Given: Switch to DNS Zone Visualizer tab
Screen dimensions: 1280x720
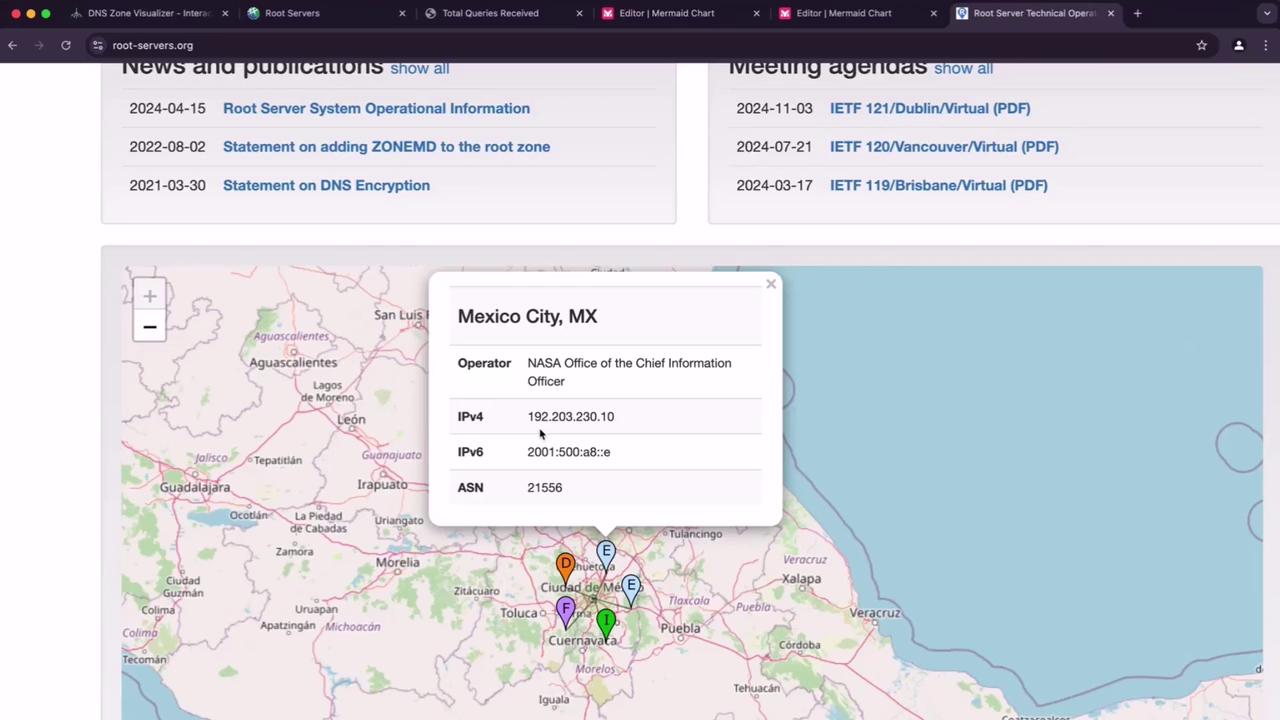Looking at the screenshot, I should [x=148, y=13].
